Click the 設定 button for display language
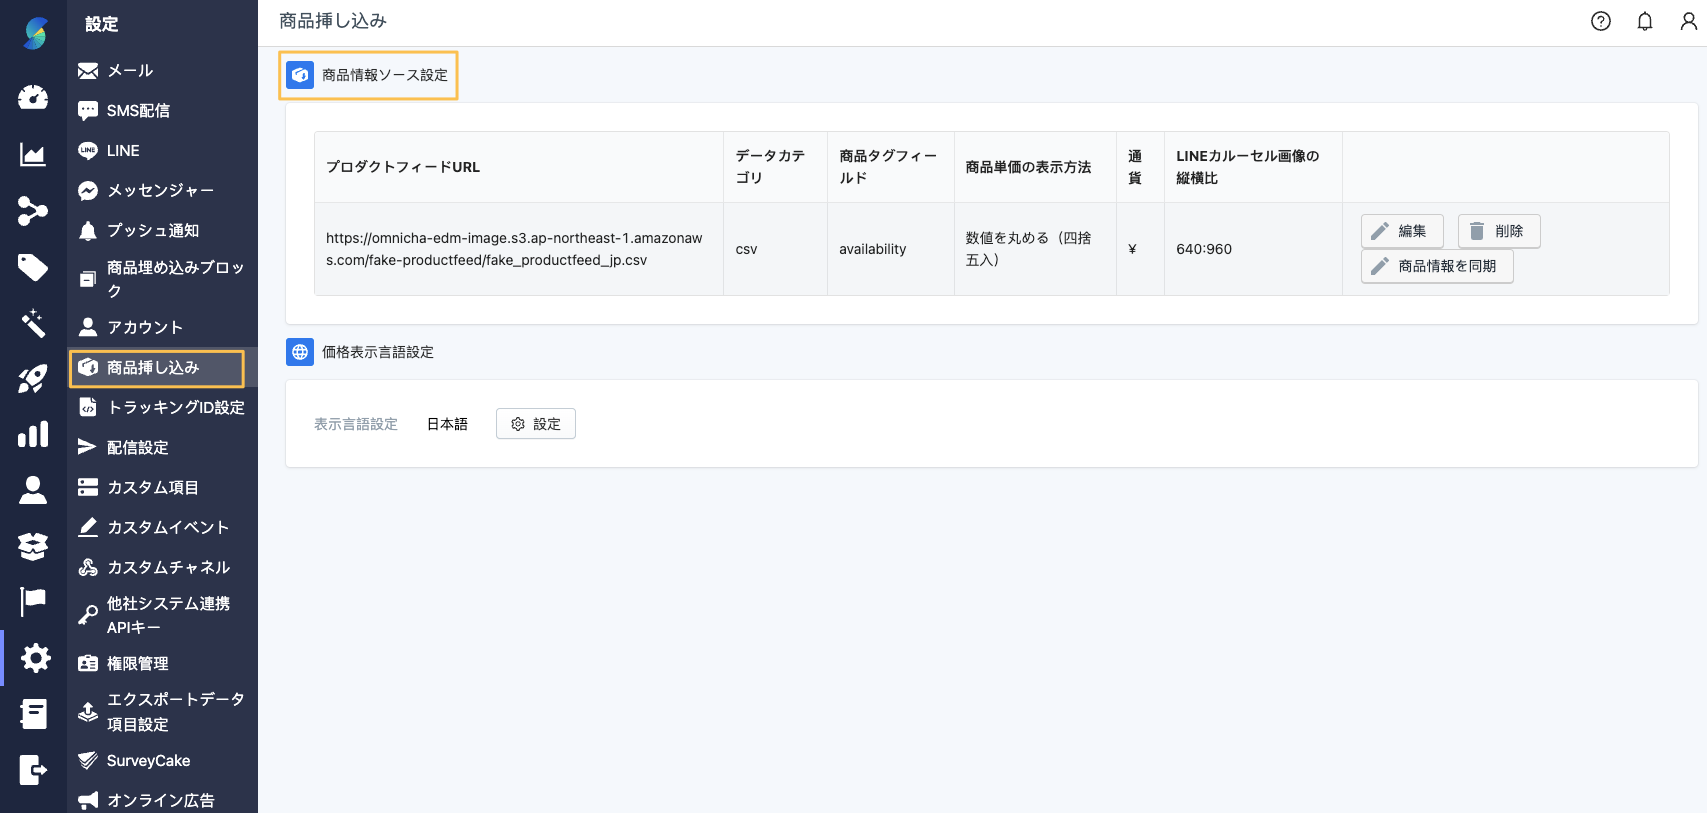The width and height of the screenshot is (1707, 813). (x=535, y=424)
